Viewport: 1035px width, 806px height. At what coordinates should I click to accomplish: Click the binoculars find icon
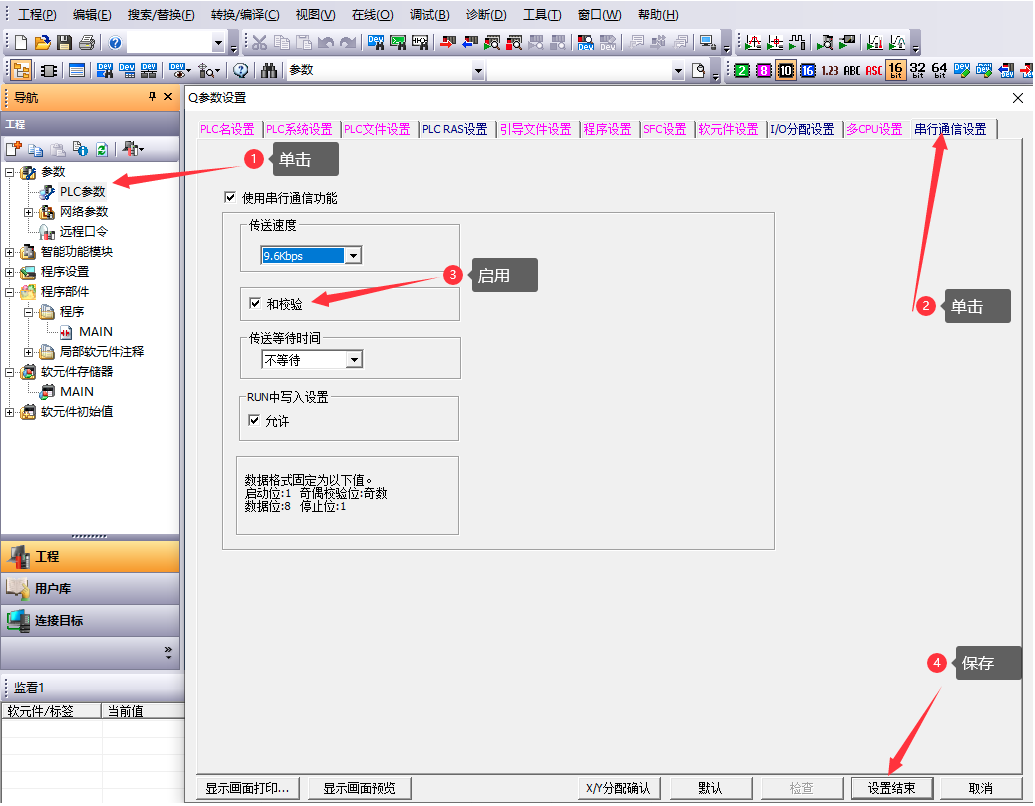pos(268,70)
